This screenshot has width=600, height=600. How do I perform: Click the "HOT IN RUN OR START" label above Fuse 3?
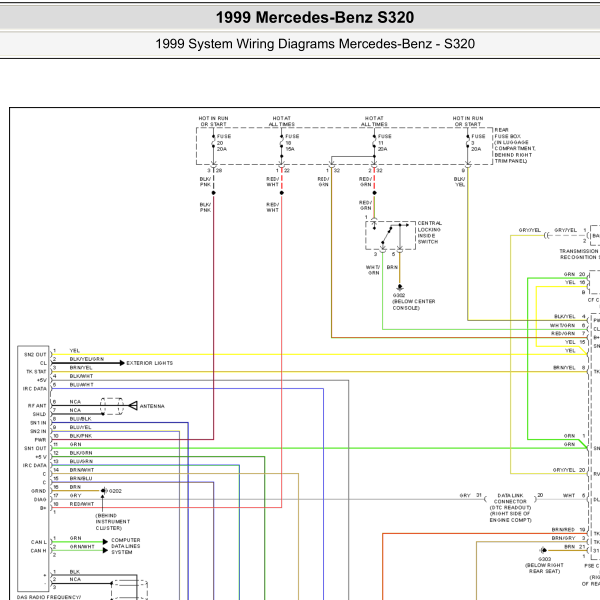pyautogui.click(x=468, y=121)
